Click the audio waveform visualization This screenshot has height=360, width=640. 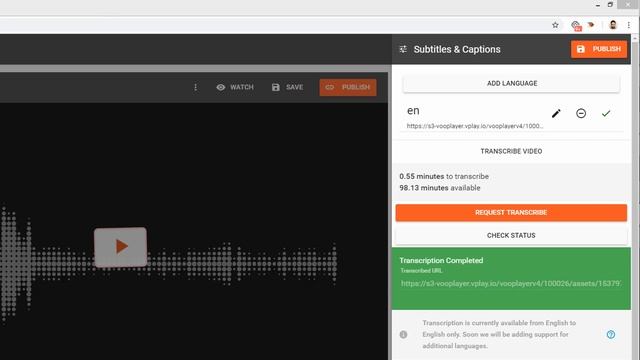coord(168,263)
